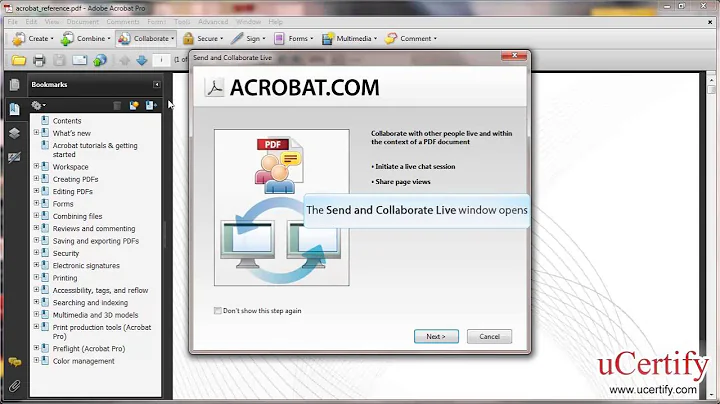Click the Print icon

pyautogui.click(x=39, y=60)
